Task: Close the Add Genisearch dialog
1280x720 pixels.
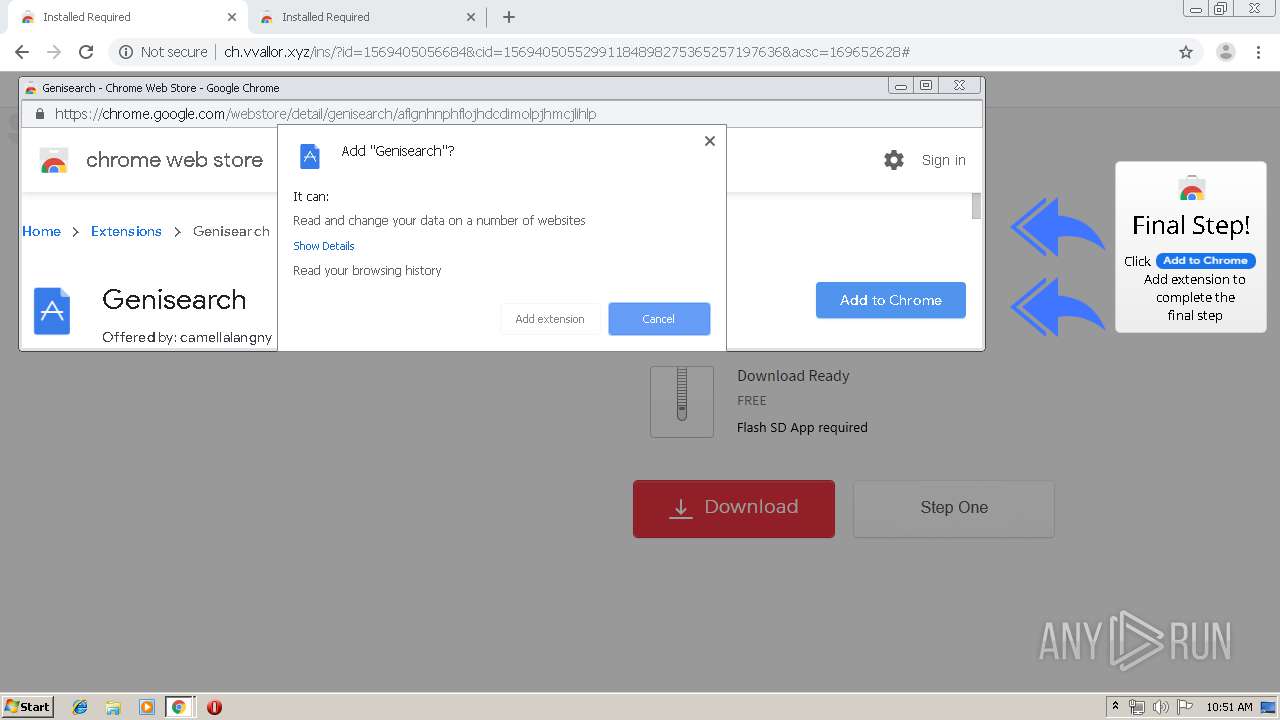Action: click(x=710, y=141)
